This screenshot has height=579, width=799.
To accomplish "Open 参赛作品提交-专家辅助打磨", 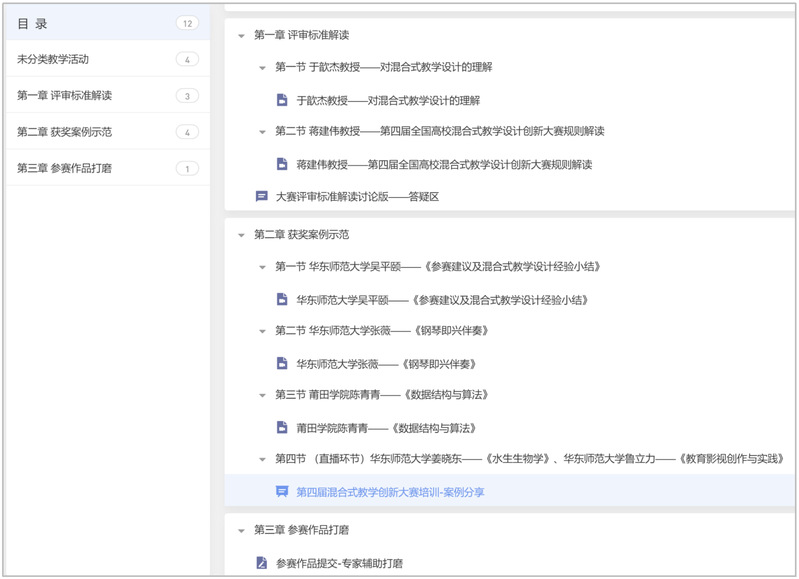I will pos(339,563).
